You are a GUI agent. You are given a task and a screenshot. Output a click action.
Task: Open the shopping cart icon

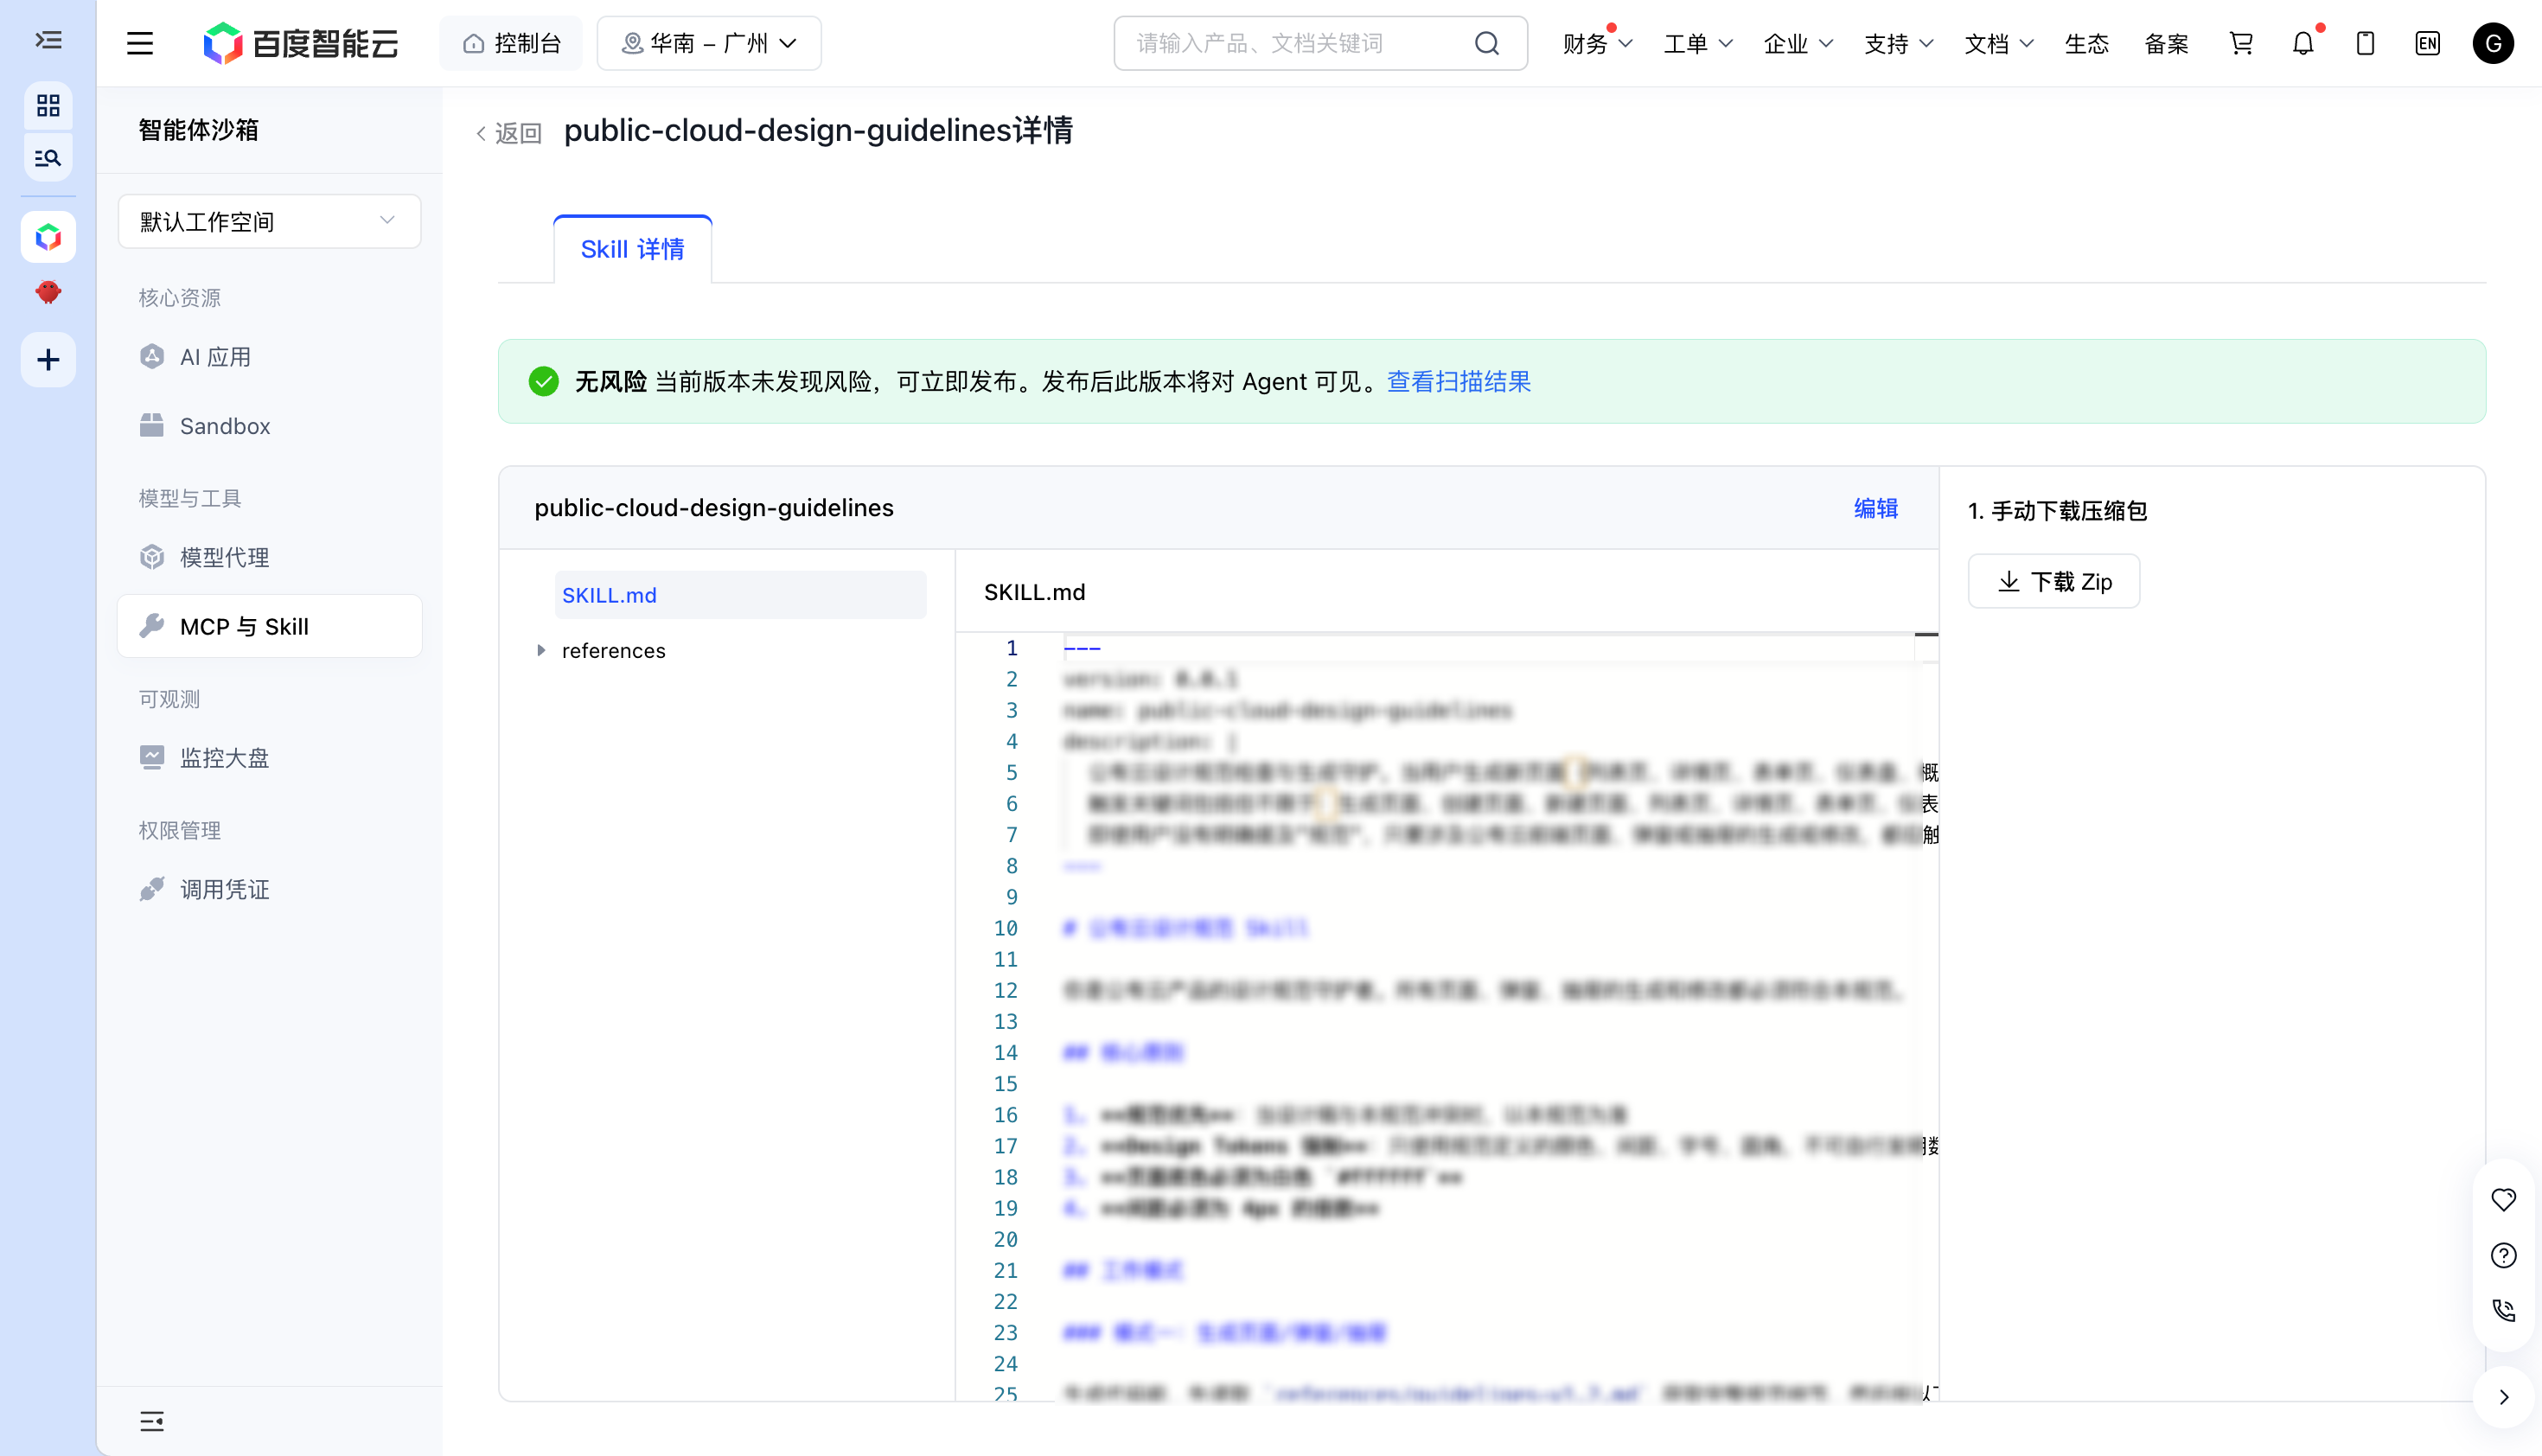pos(2241,43)
